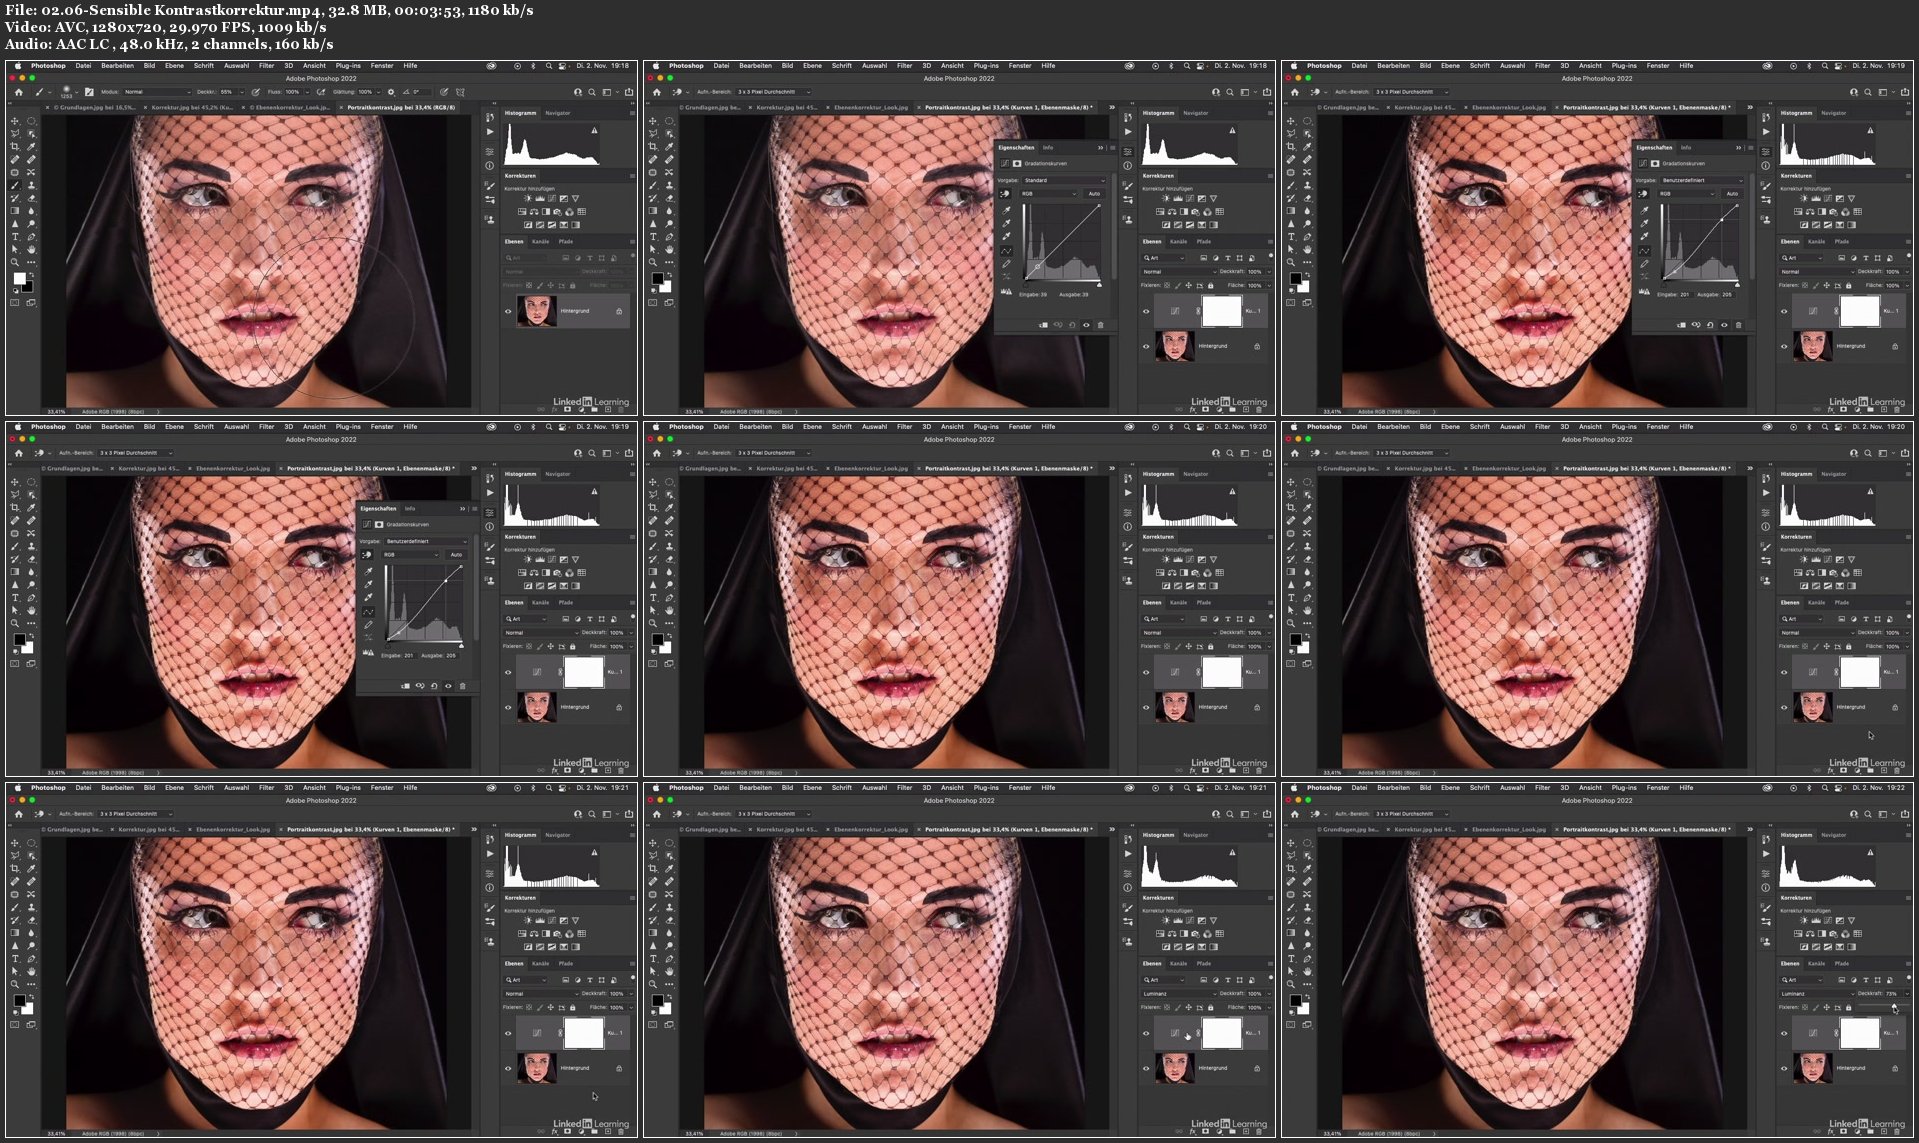
Task: Select the Zoom tool in the center frame
Action: (653, 623)
